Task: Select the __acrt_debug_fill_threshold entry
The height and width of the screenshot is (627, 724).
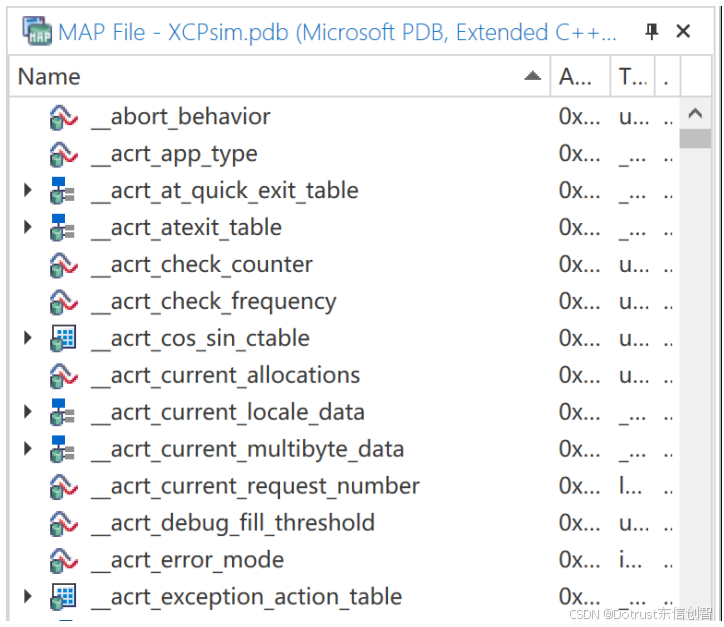Action: [233, 524]
